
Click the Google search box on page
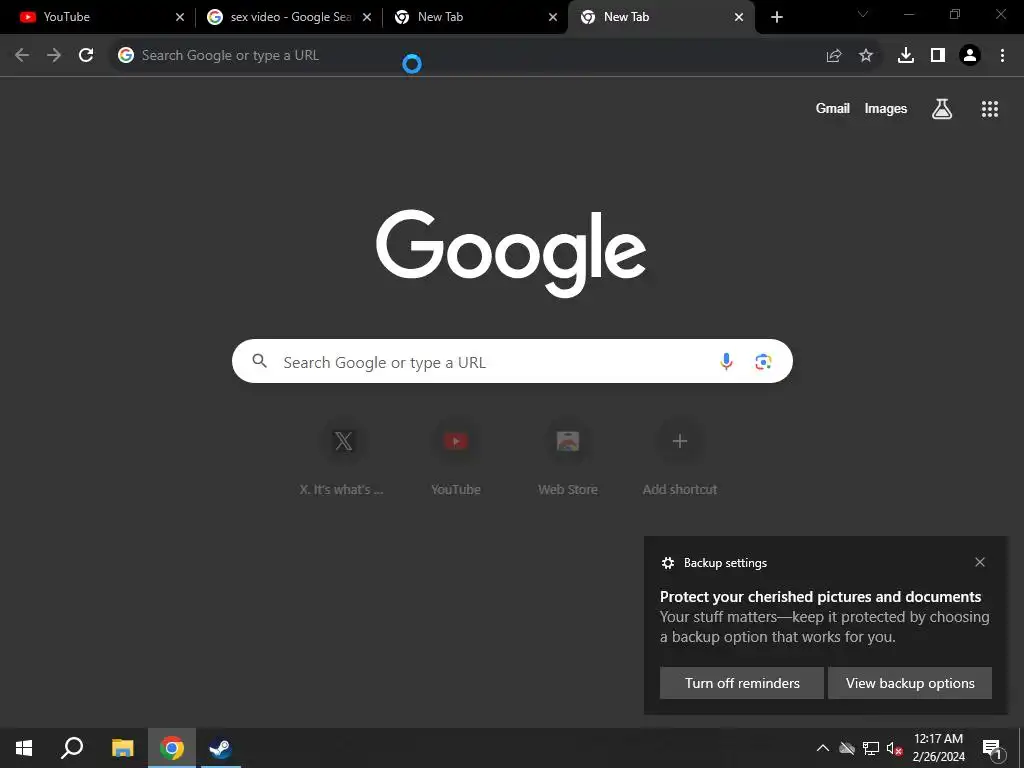[512, 361]
